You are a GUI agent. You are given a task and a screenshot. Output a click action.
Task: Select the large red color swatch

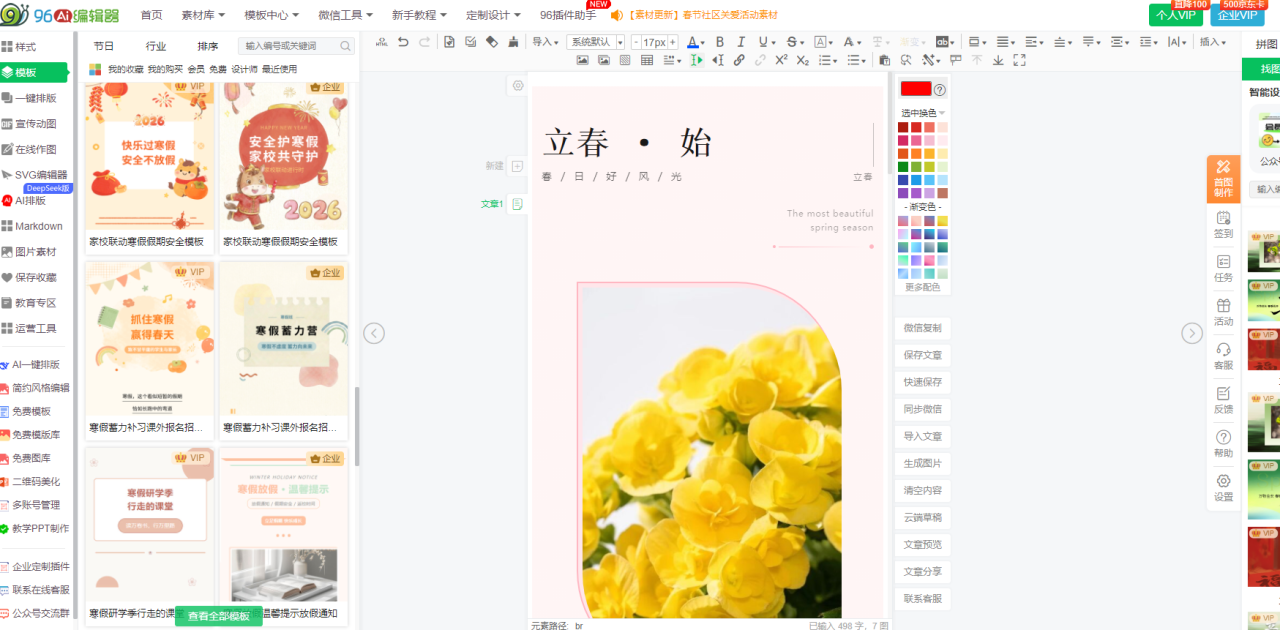click(915, 89)
